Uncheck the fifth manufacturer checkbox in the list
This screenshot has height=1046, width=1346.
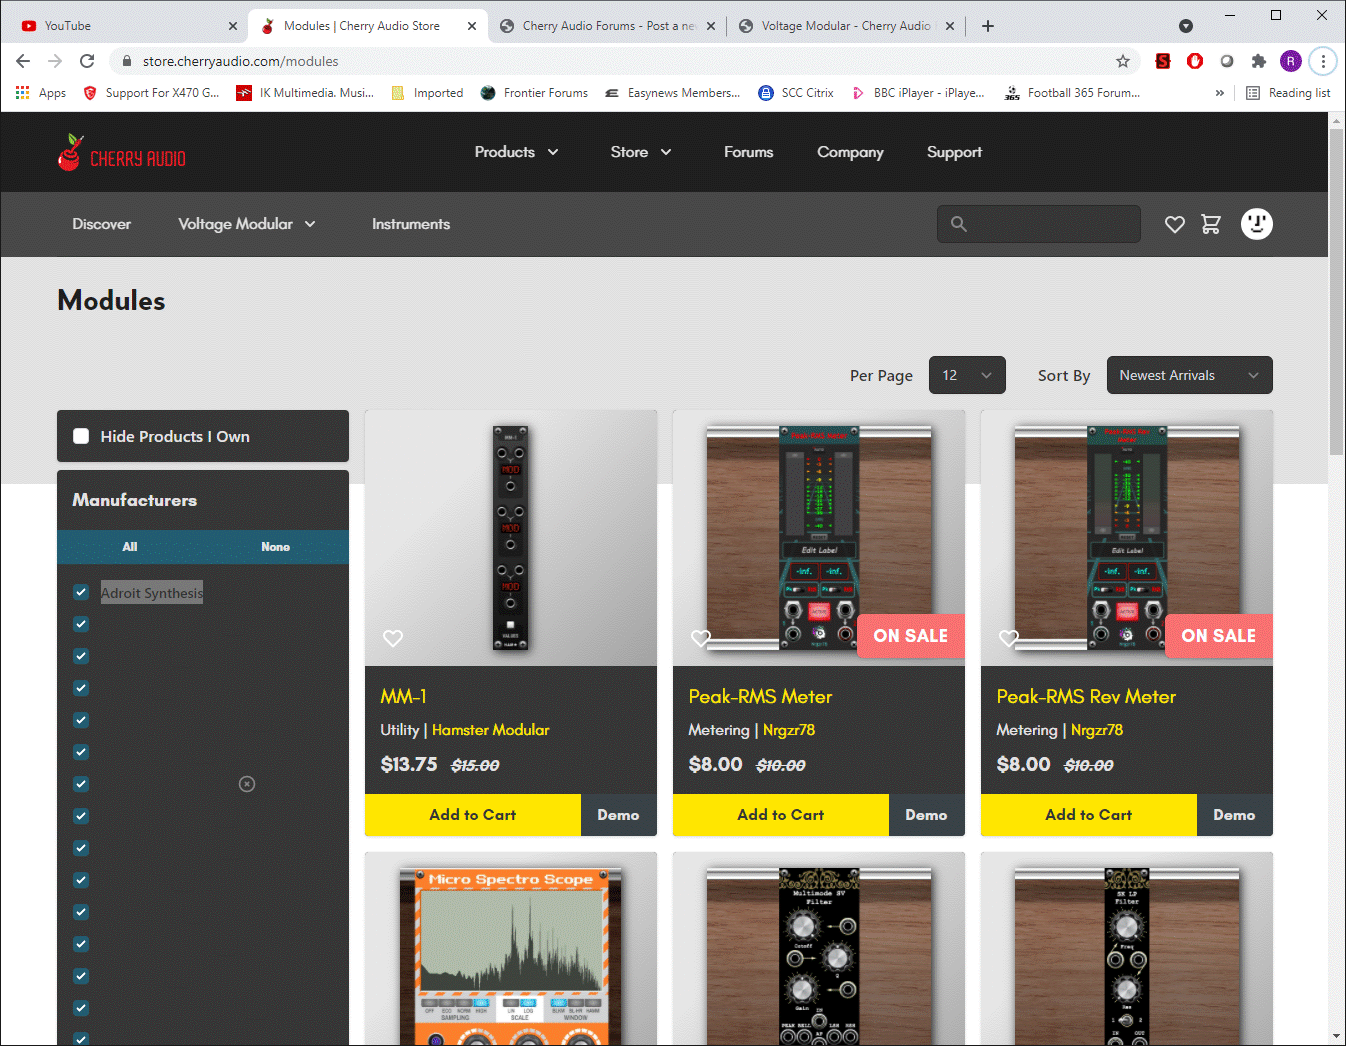[x=81, y=720]
